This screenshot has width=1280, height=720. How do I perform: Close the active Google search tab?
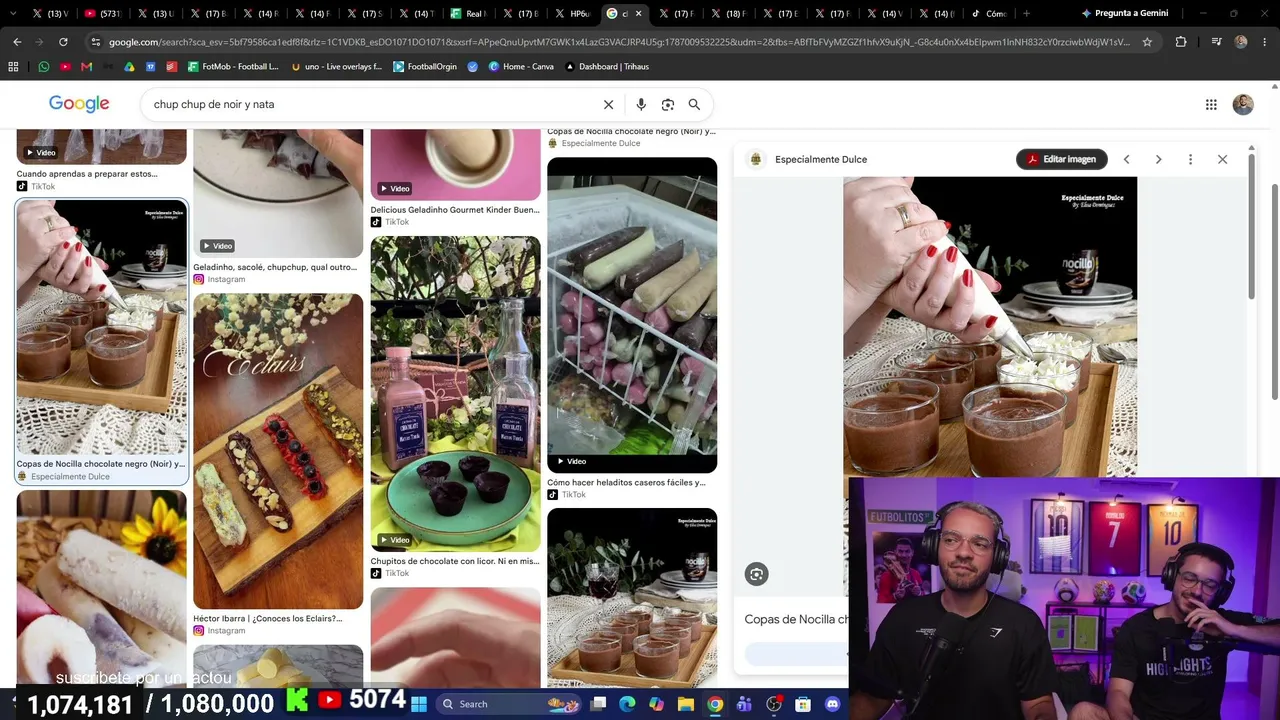coord(638,14)
